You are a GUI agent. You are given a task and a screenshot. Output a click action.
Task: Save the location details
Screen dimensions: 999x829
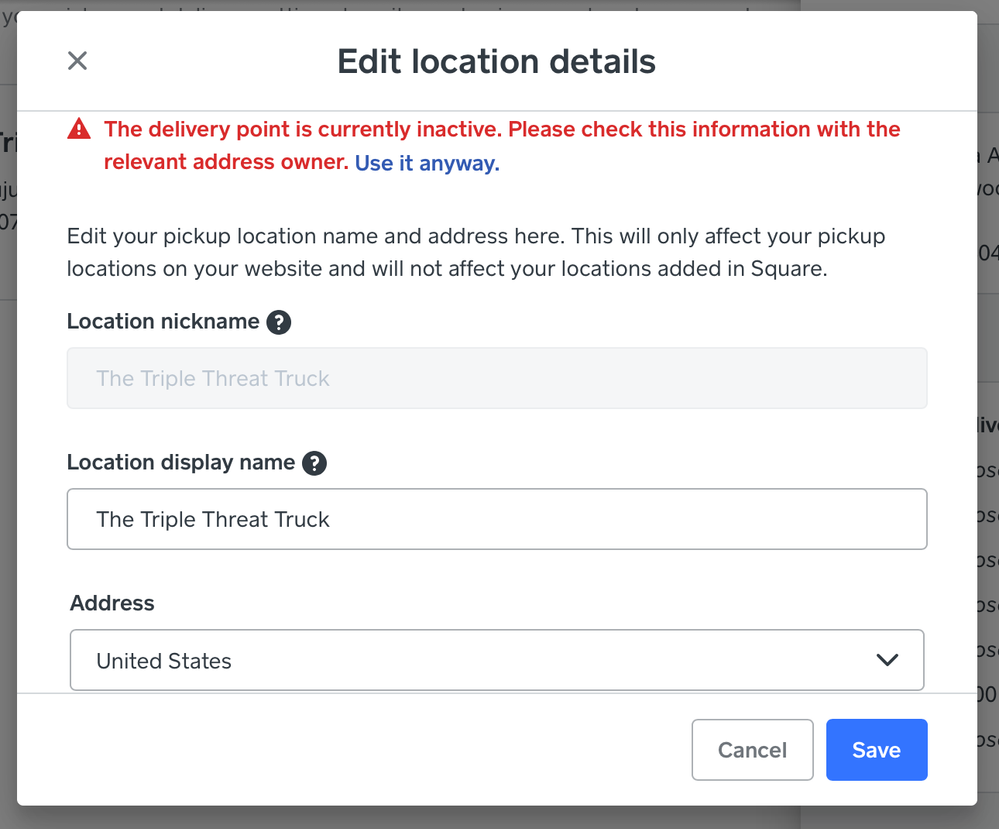876,750
